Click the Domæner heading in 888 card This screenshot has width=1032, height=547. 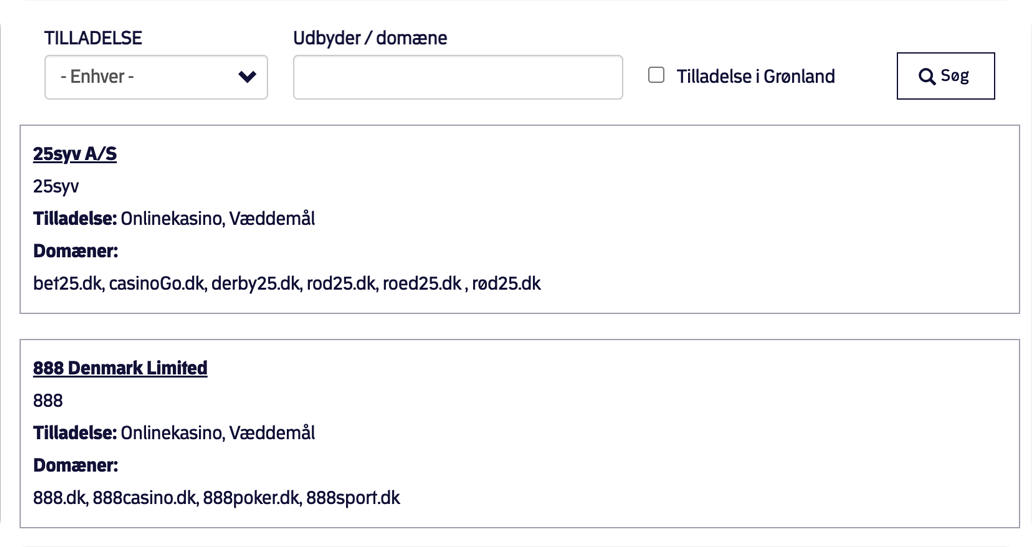tap(76, 465)
